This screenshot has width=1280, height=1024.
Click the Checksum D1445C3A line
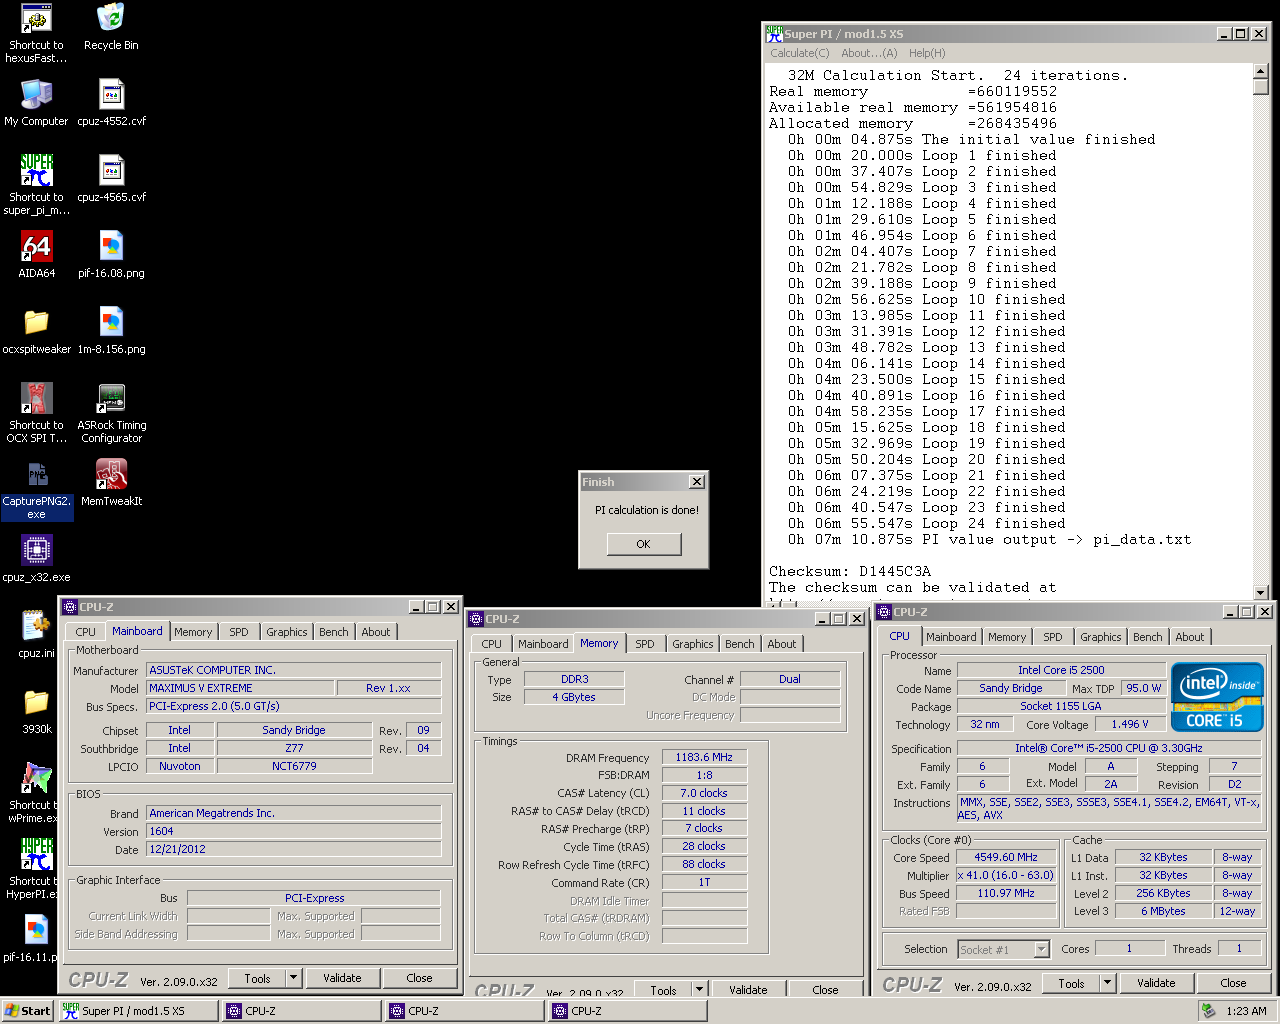coord(850,571)
